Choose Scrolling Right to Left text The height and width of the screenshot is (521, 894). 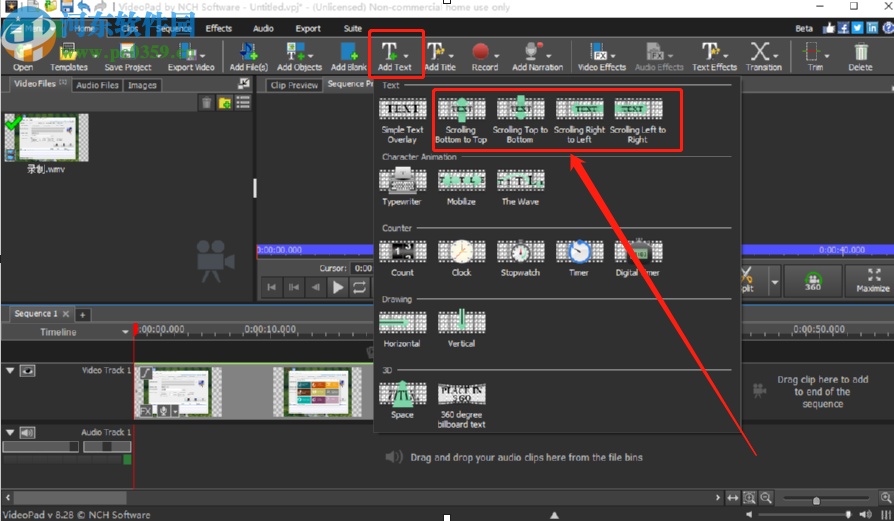tap(579, 120)
